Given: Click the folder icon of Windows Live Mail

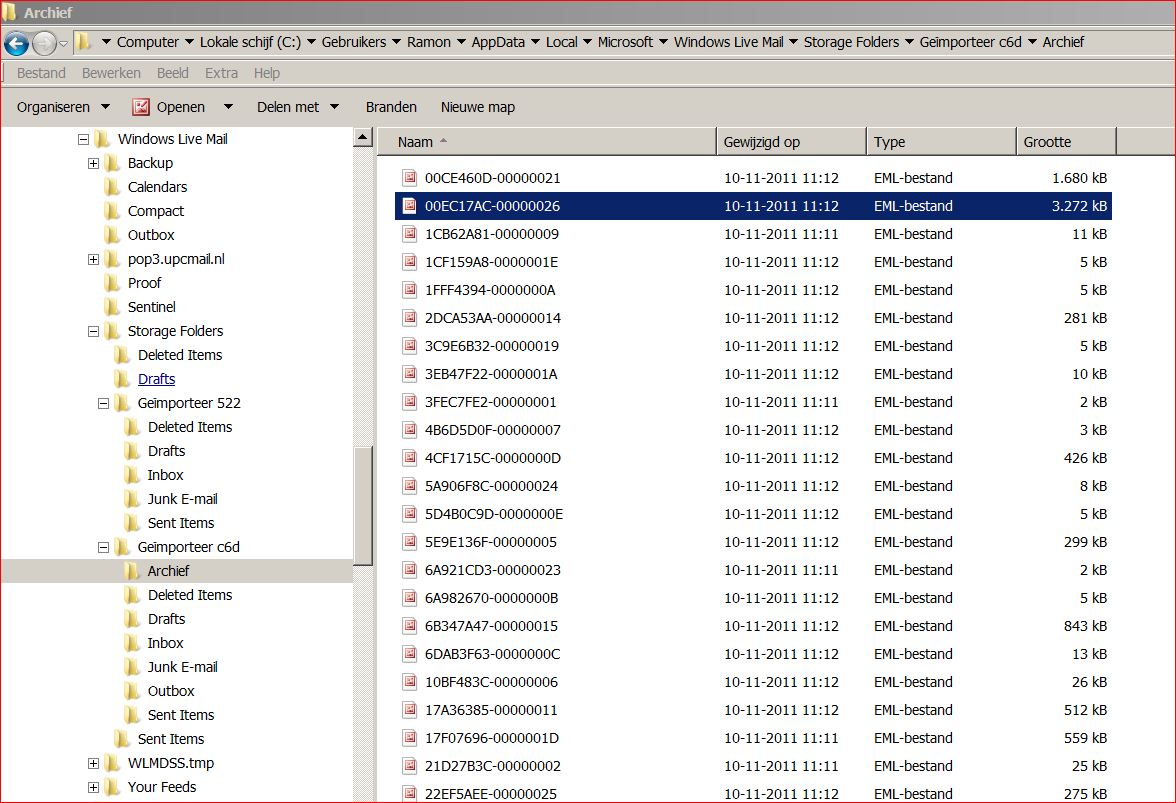Looking at the screenshot, I should [x=102, y=139].
